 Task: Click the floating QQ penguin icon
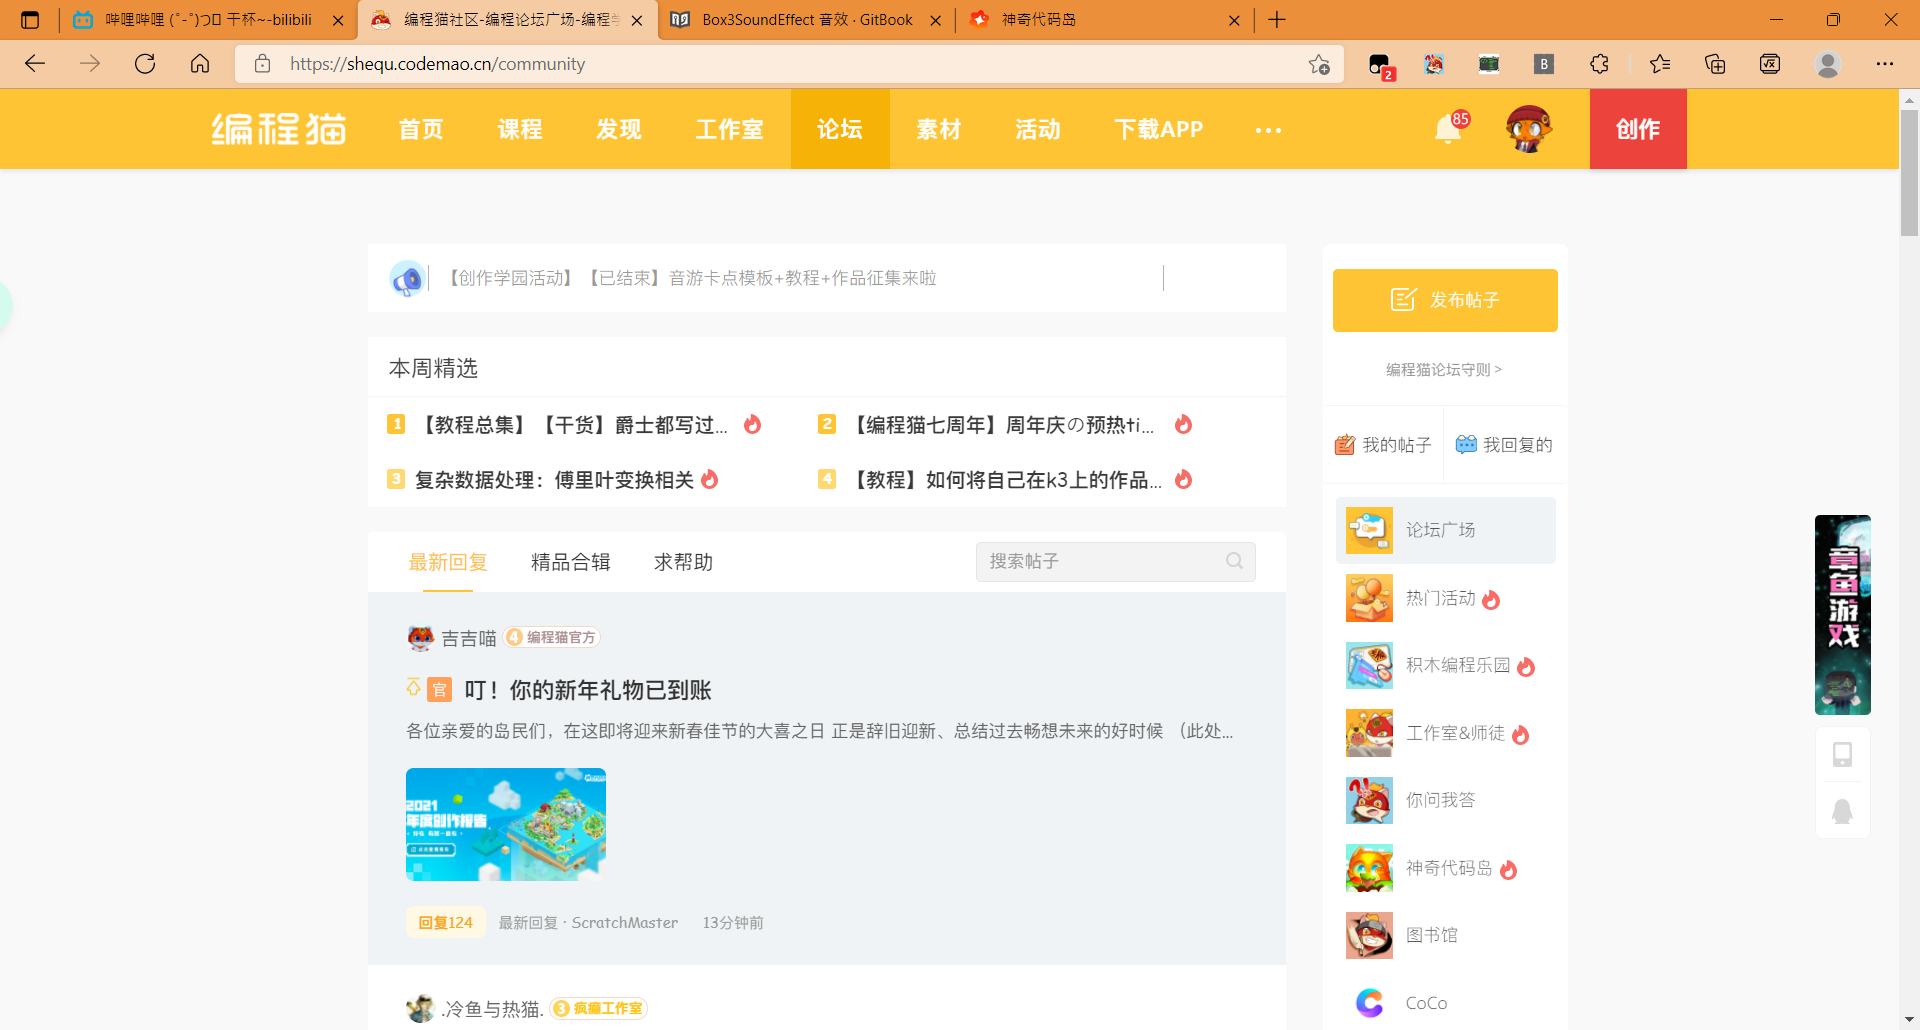point(1842,811)
